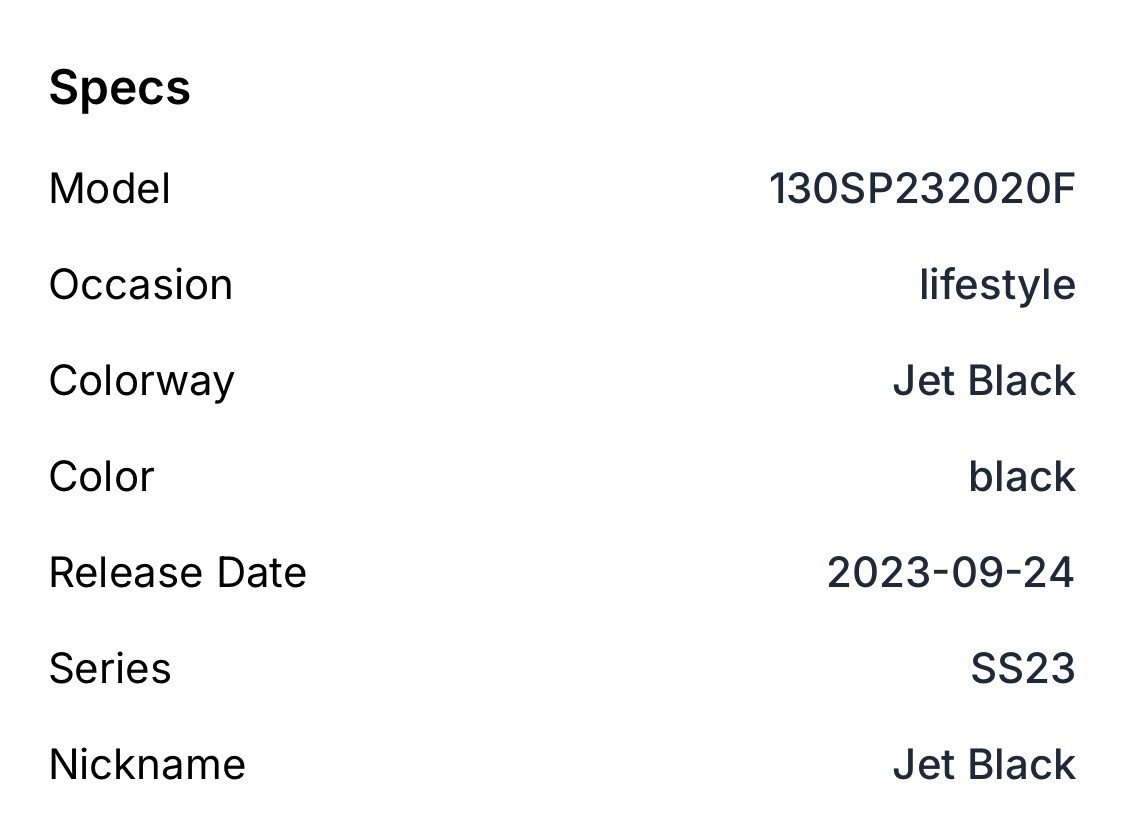Select the black color value
1125x826 pixels.
[1021, 477]
